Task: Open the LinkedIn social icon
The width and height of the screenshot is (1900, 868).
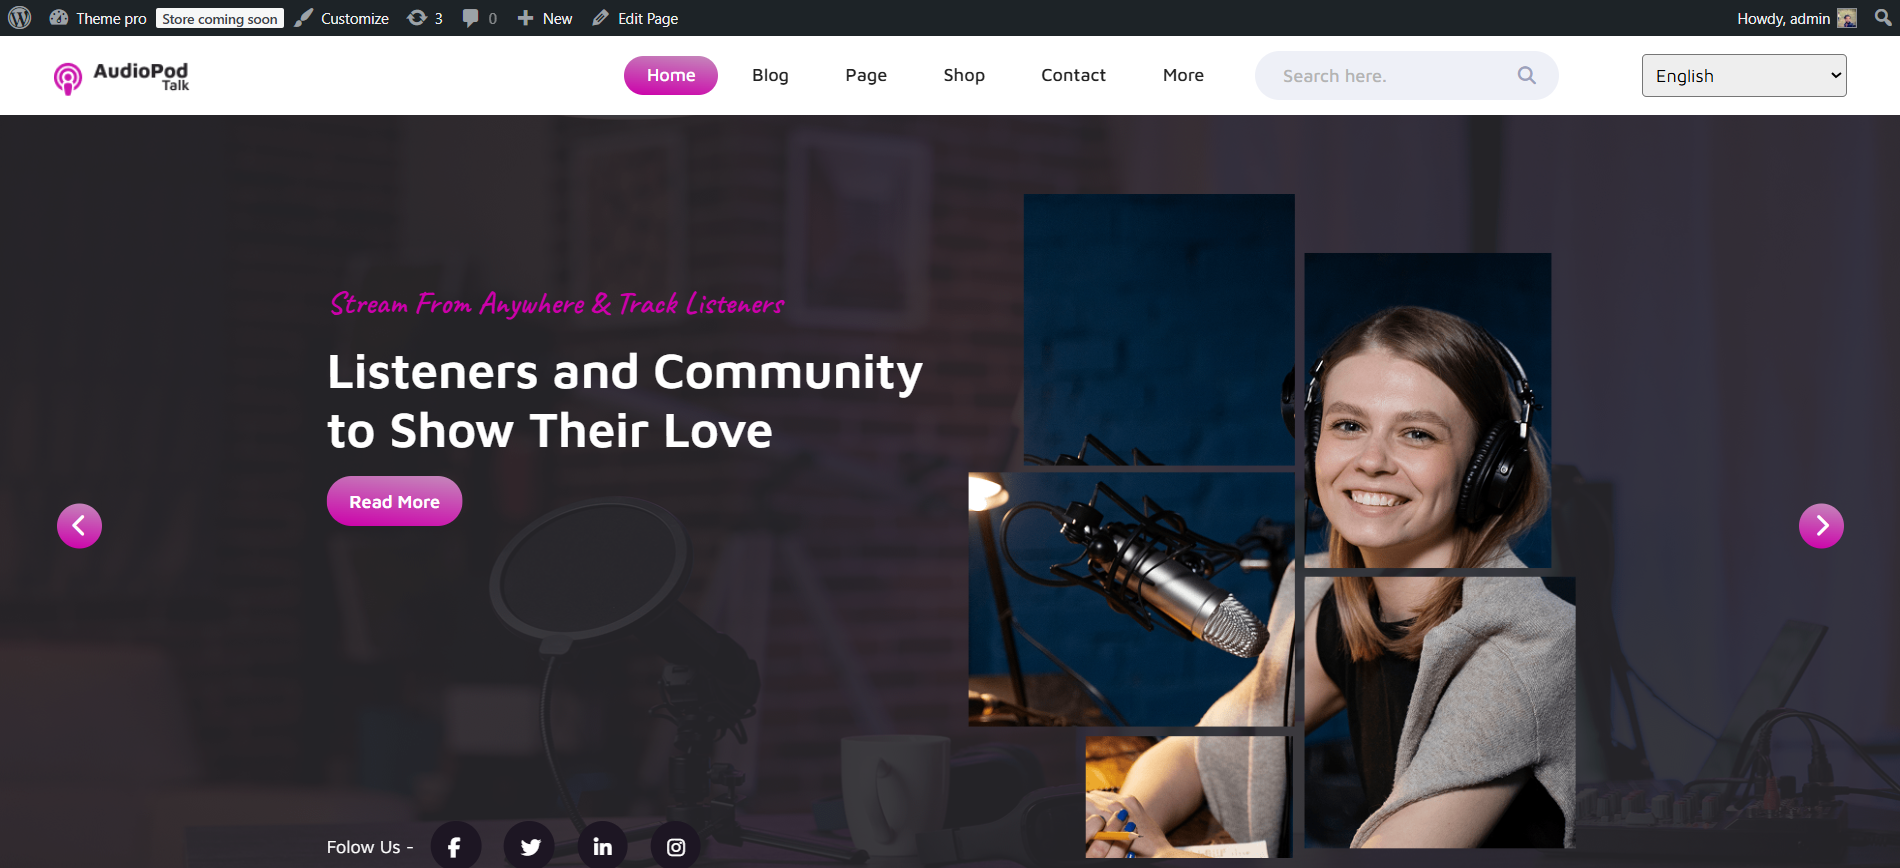Action: coord(602,846)
